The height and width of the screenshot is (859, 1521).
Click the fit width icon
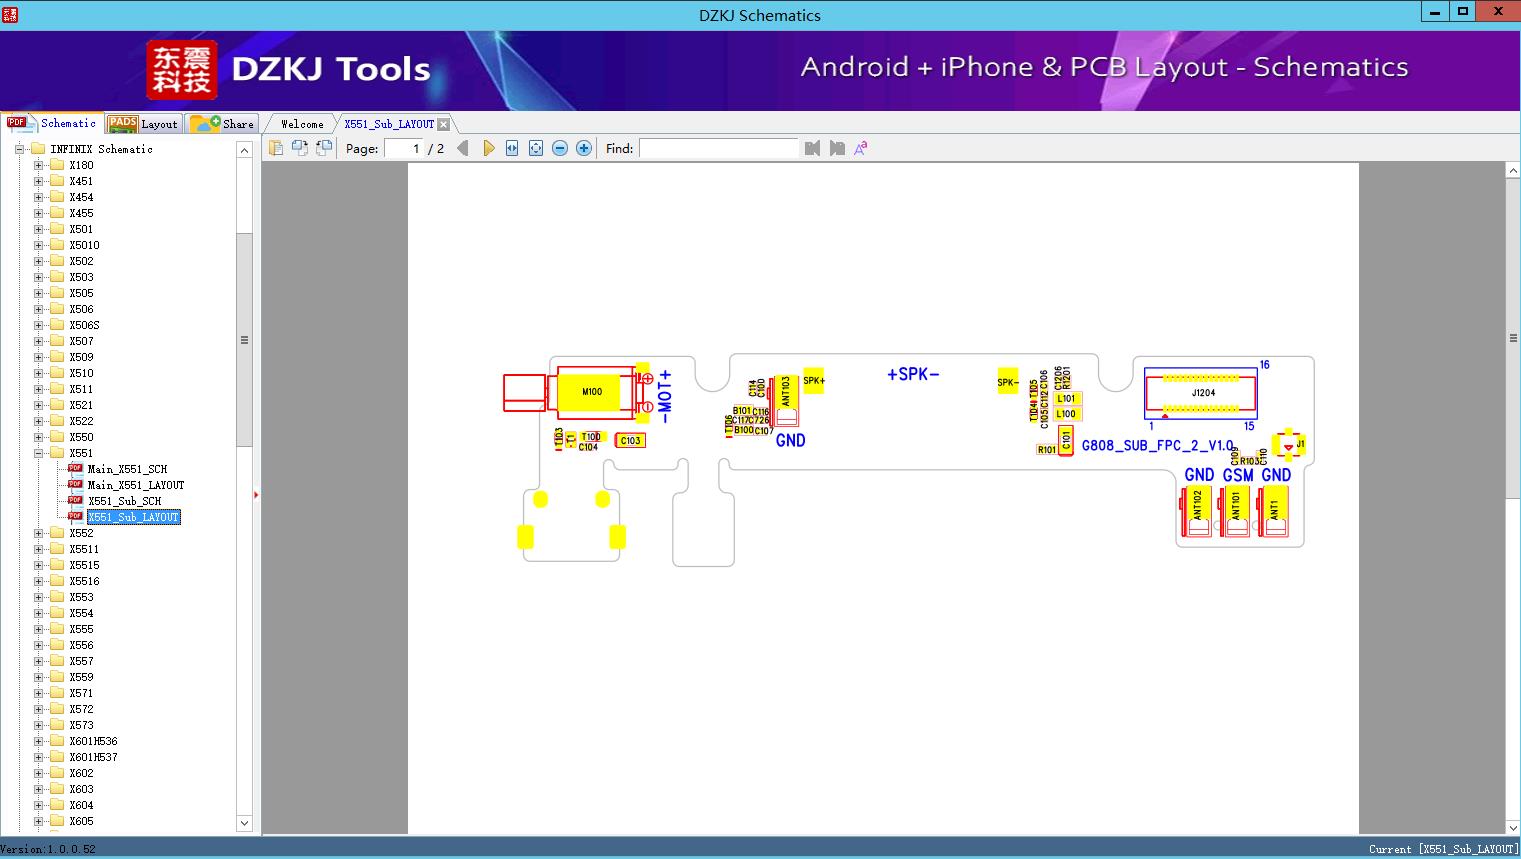512,148
